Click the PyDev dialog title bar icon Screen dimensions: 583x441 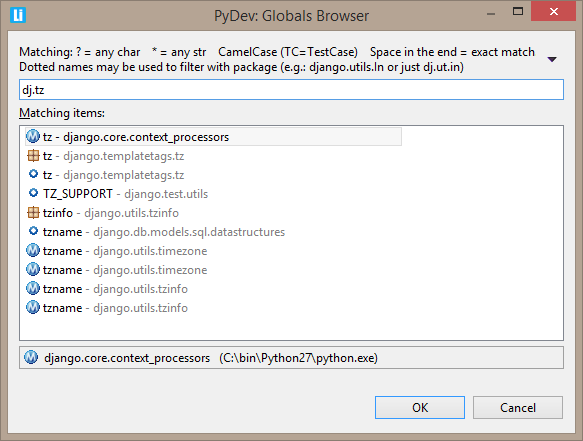18,15
